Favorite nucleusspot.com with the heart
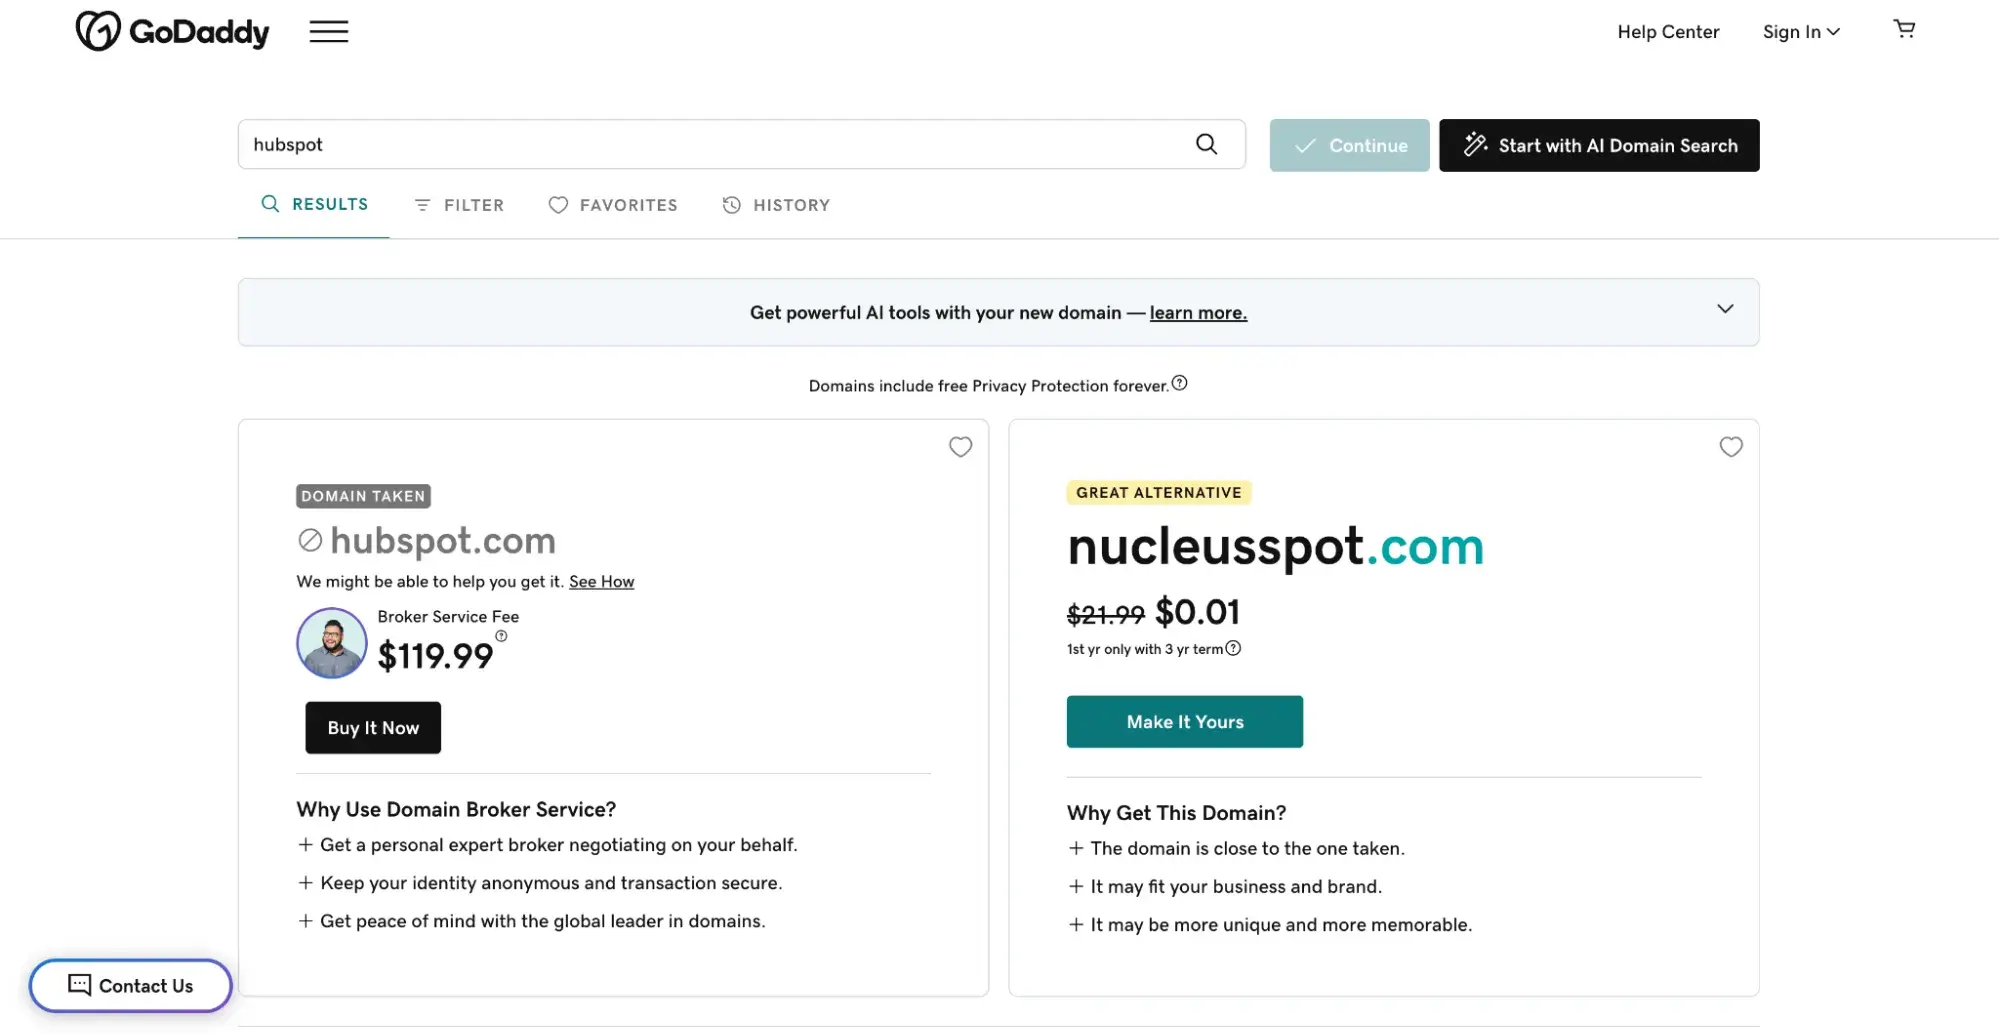1999x1035 pixels. [1730, 447]
